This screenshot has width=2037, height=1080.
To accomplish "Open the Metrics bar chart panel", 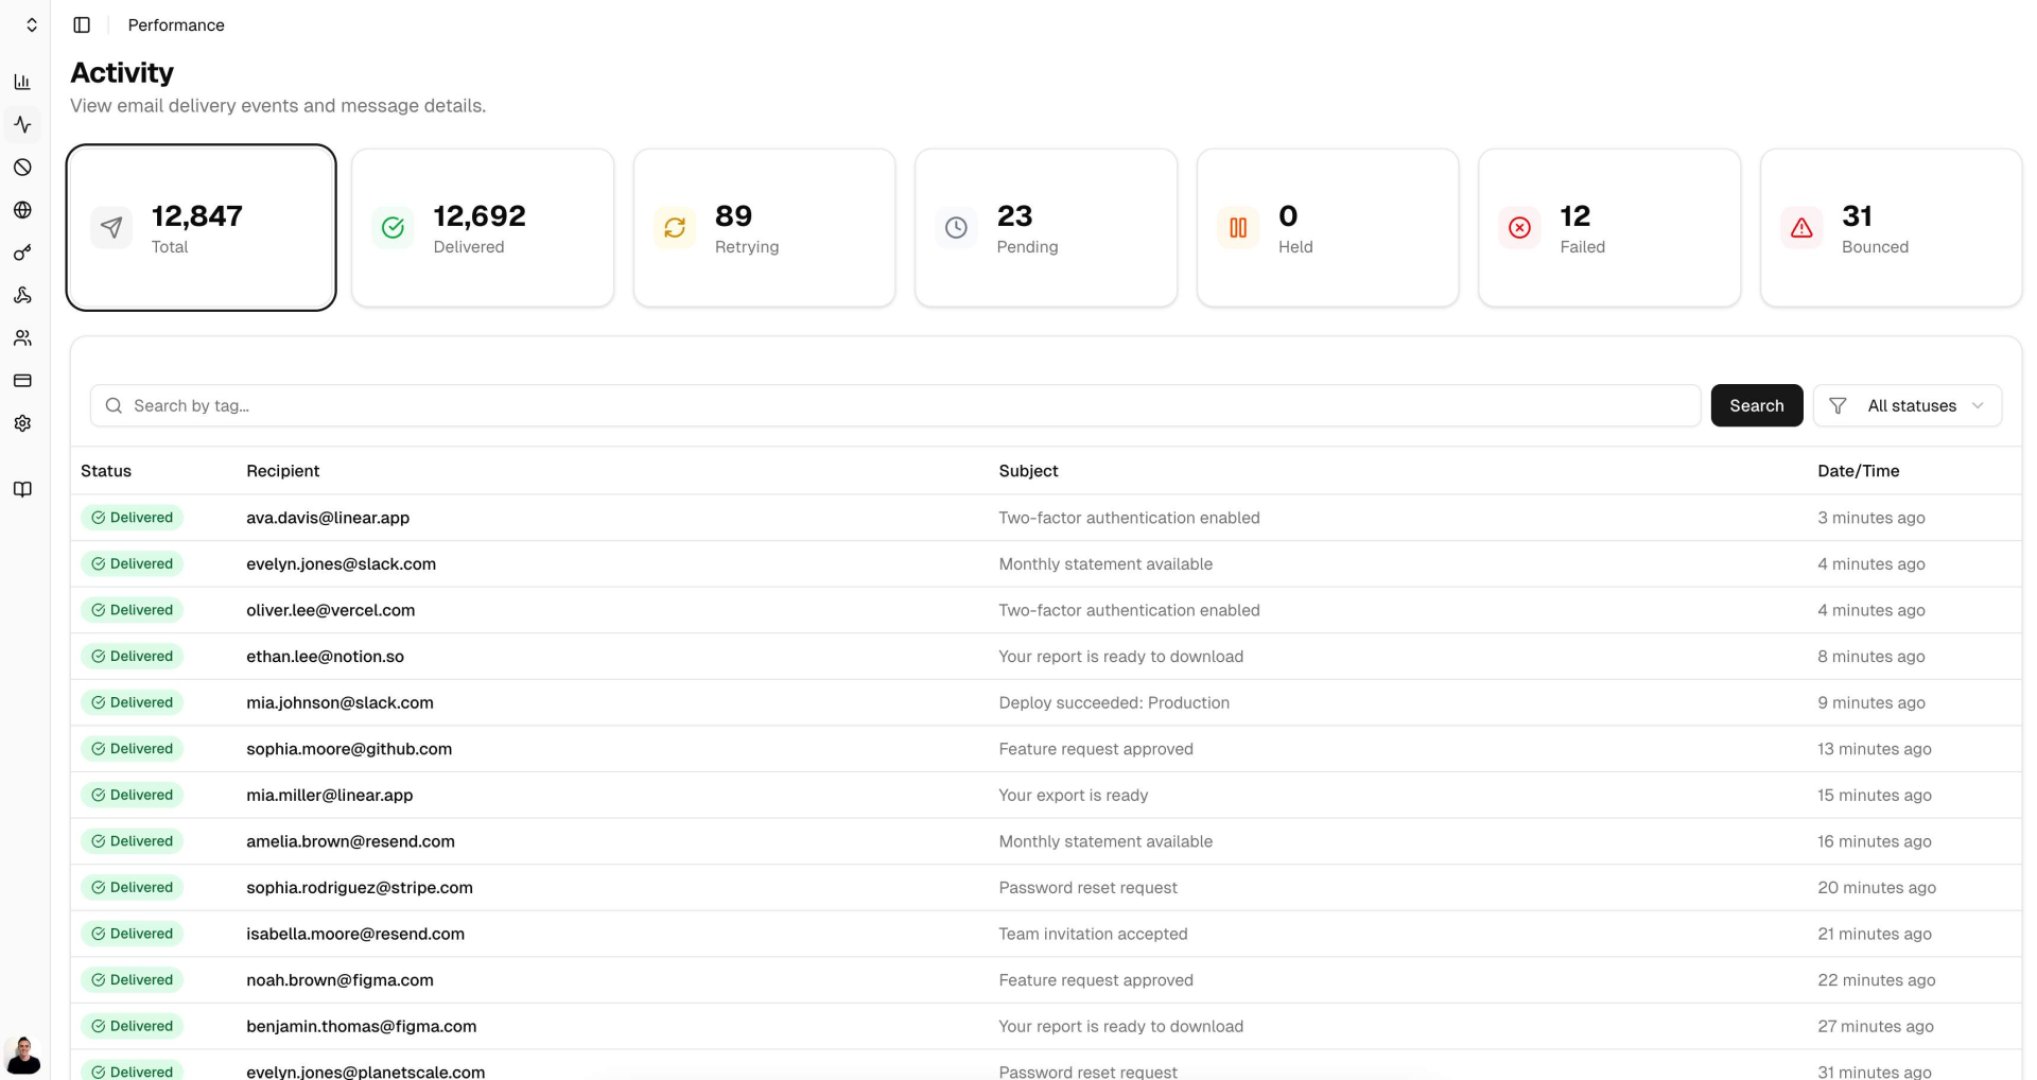I will [22, 82].
